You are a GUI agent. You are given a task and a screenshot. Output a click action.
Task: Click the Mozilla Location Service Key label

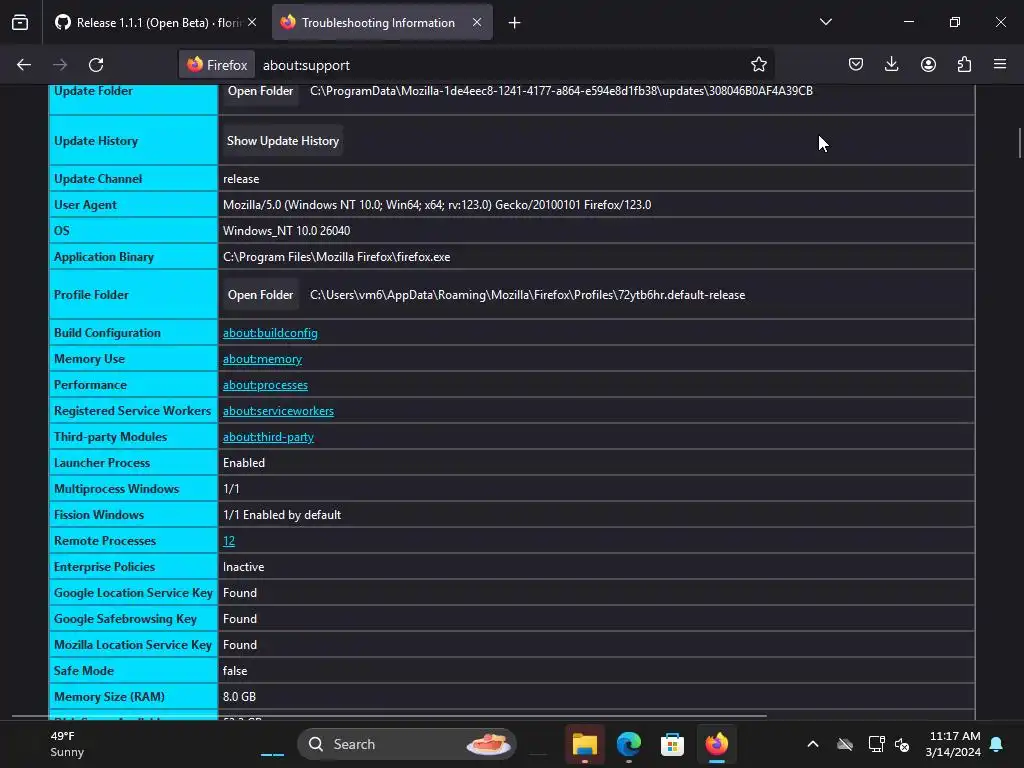[x=133, y=645]
